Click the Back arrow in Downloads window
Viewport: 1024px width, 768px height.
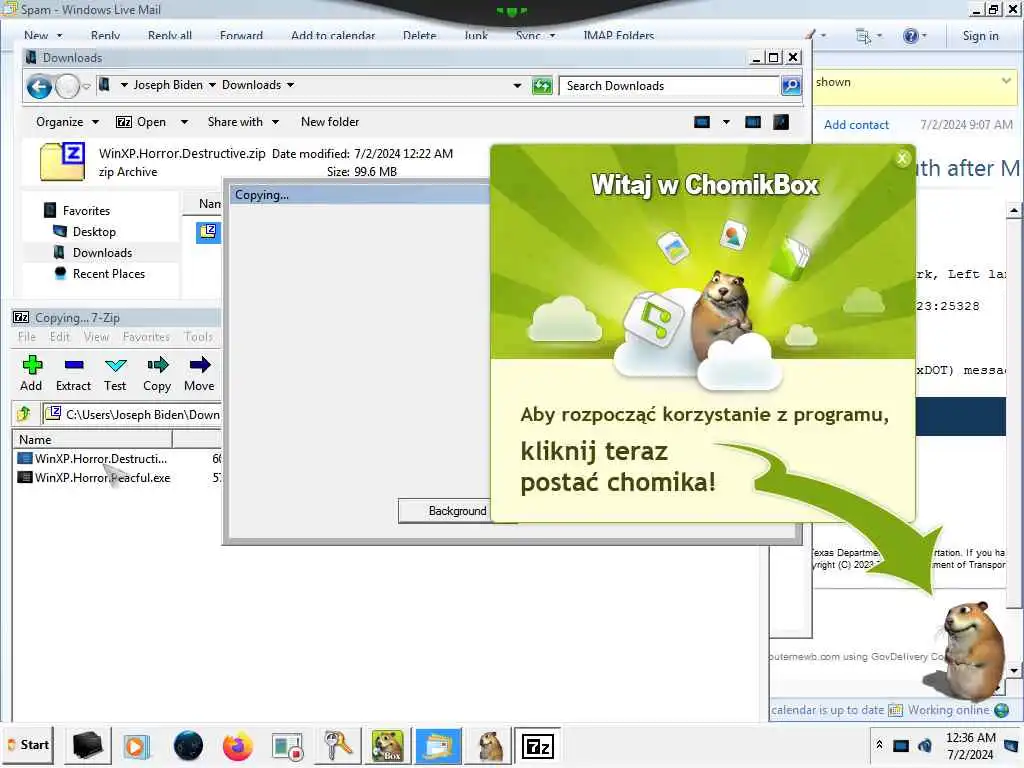[39, 86]
